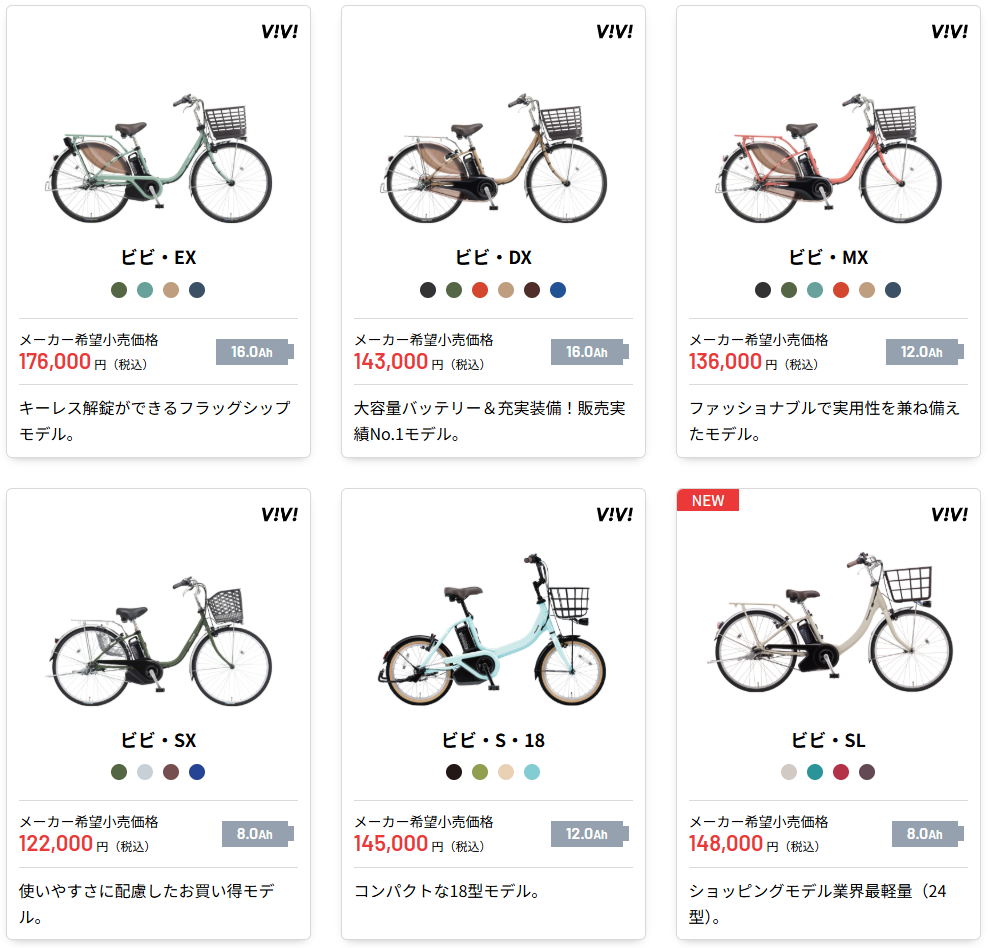This screenshot has width=988, height=948.
Task: Click the 12.0Ah battery icon on ビビ・S・18
Action: tap(591, 834)
